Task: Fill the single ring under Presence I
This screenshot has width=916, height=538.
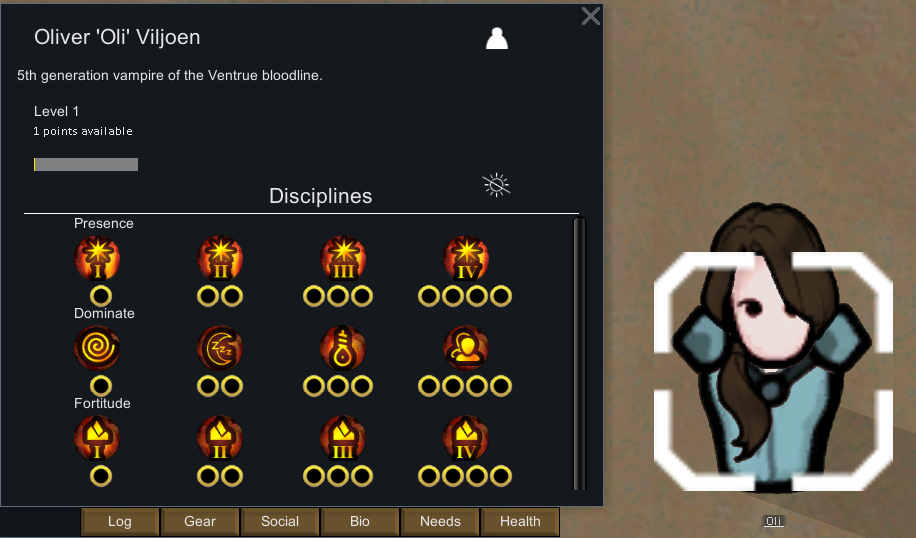Action: [x=100, y=296]
